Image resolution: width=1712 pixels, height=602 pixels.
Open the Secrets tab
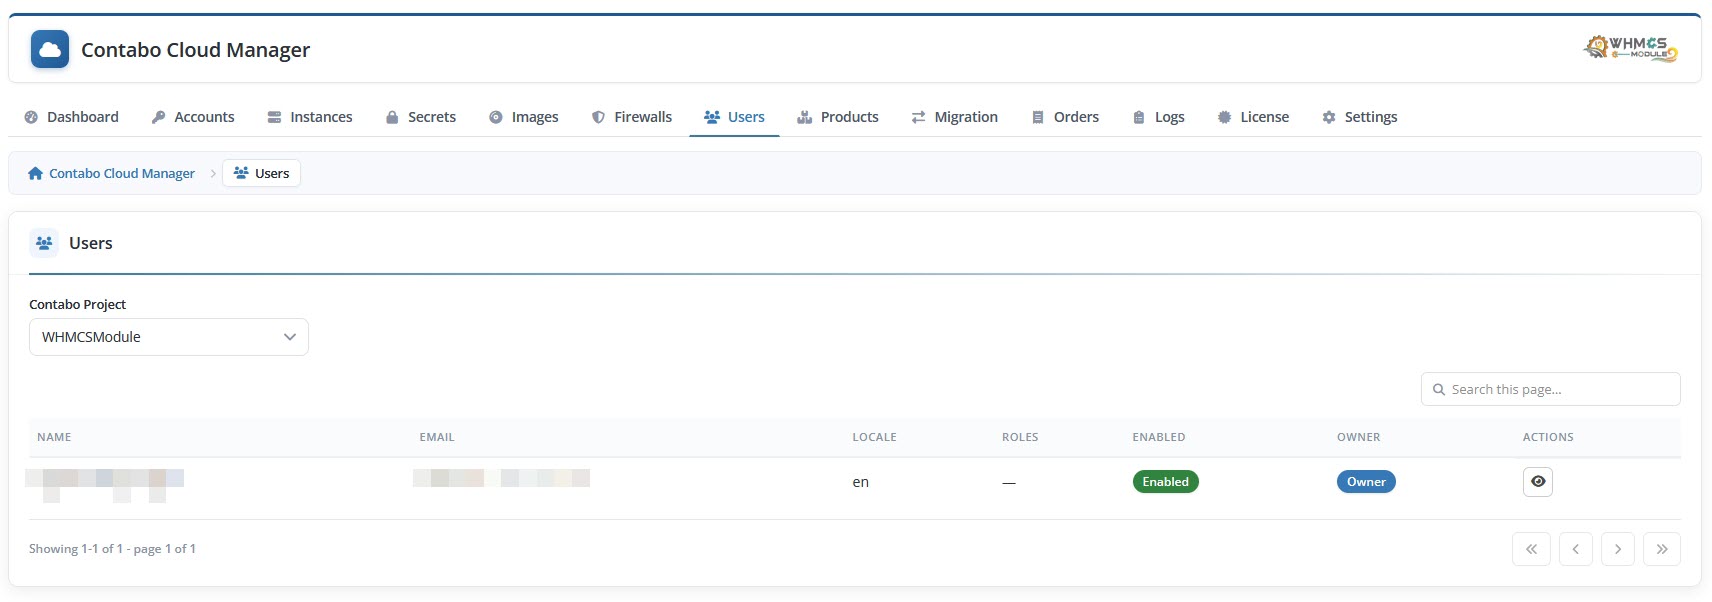click(x=421, y=117)
